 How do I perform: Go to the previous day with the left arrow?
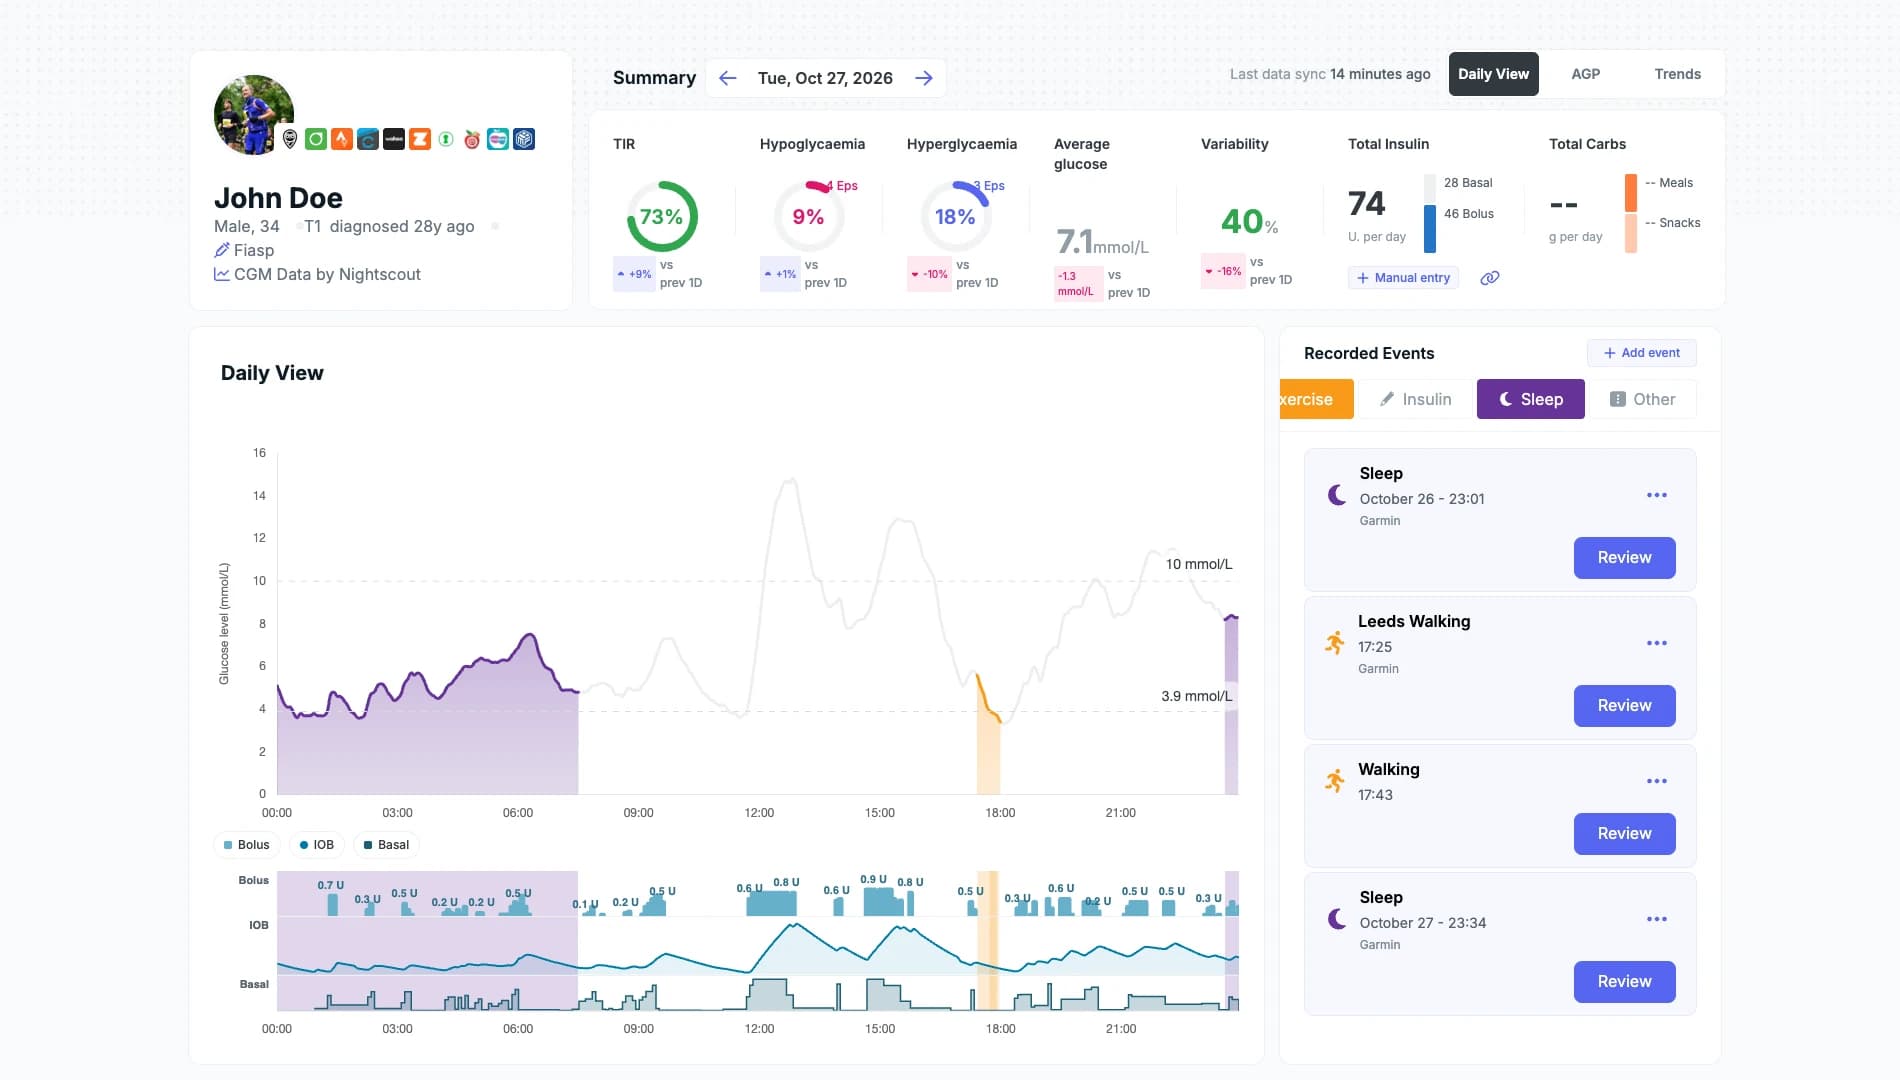(x=727, y=78)
